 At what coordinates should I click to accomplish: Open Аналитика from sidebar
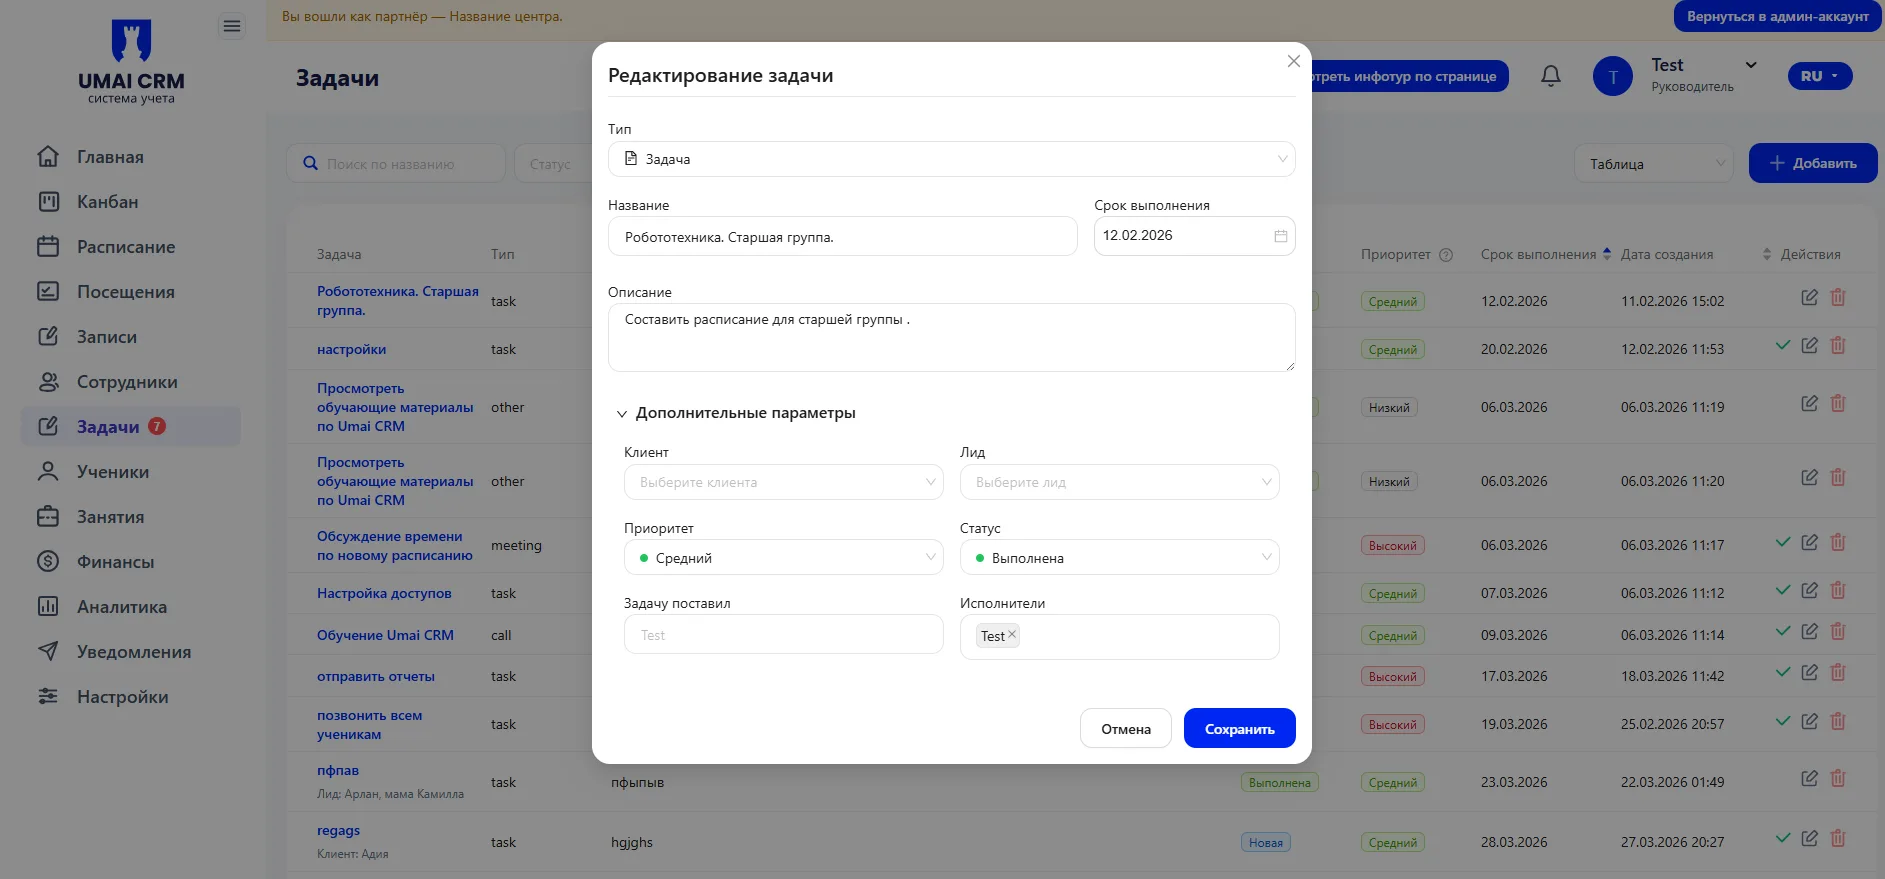point(122,607)
